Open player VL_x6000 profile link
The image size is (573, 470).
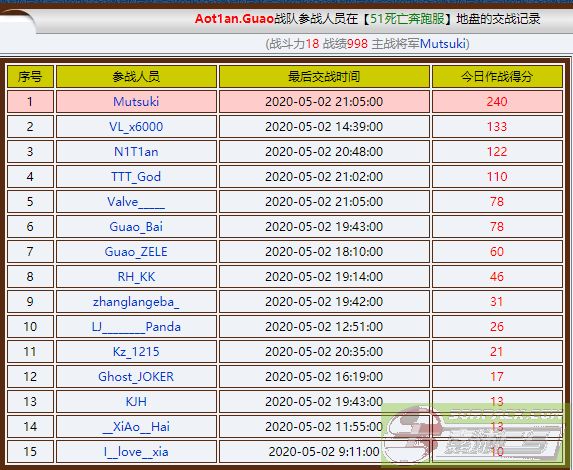[136, 127]
